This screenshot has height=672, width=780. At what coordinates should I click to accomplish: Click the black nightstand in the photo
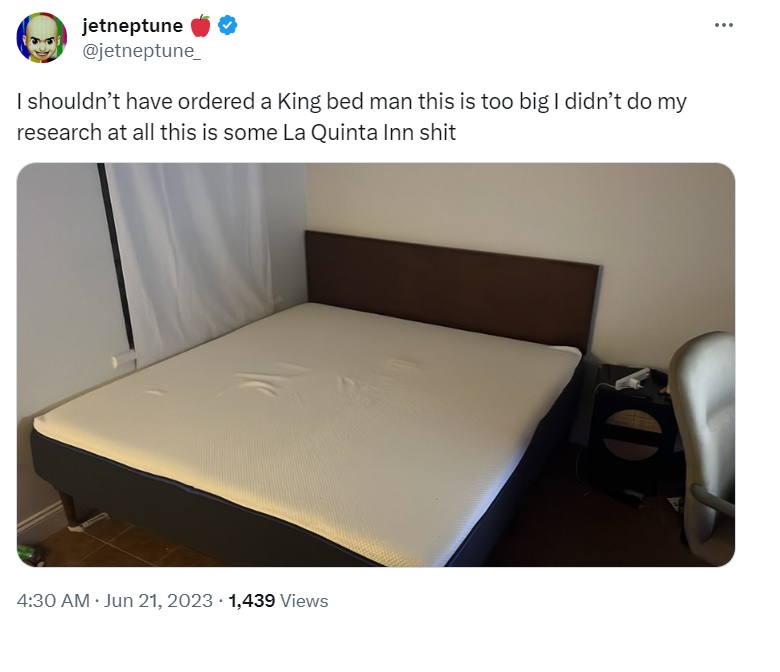point(632,433)
